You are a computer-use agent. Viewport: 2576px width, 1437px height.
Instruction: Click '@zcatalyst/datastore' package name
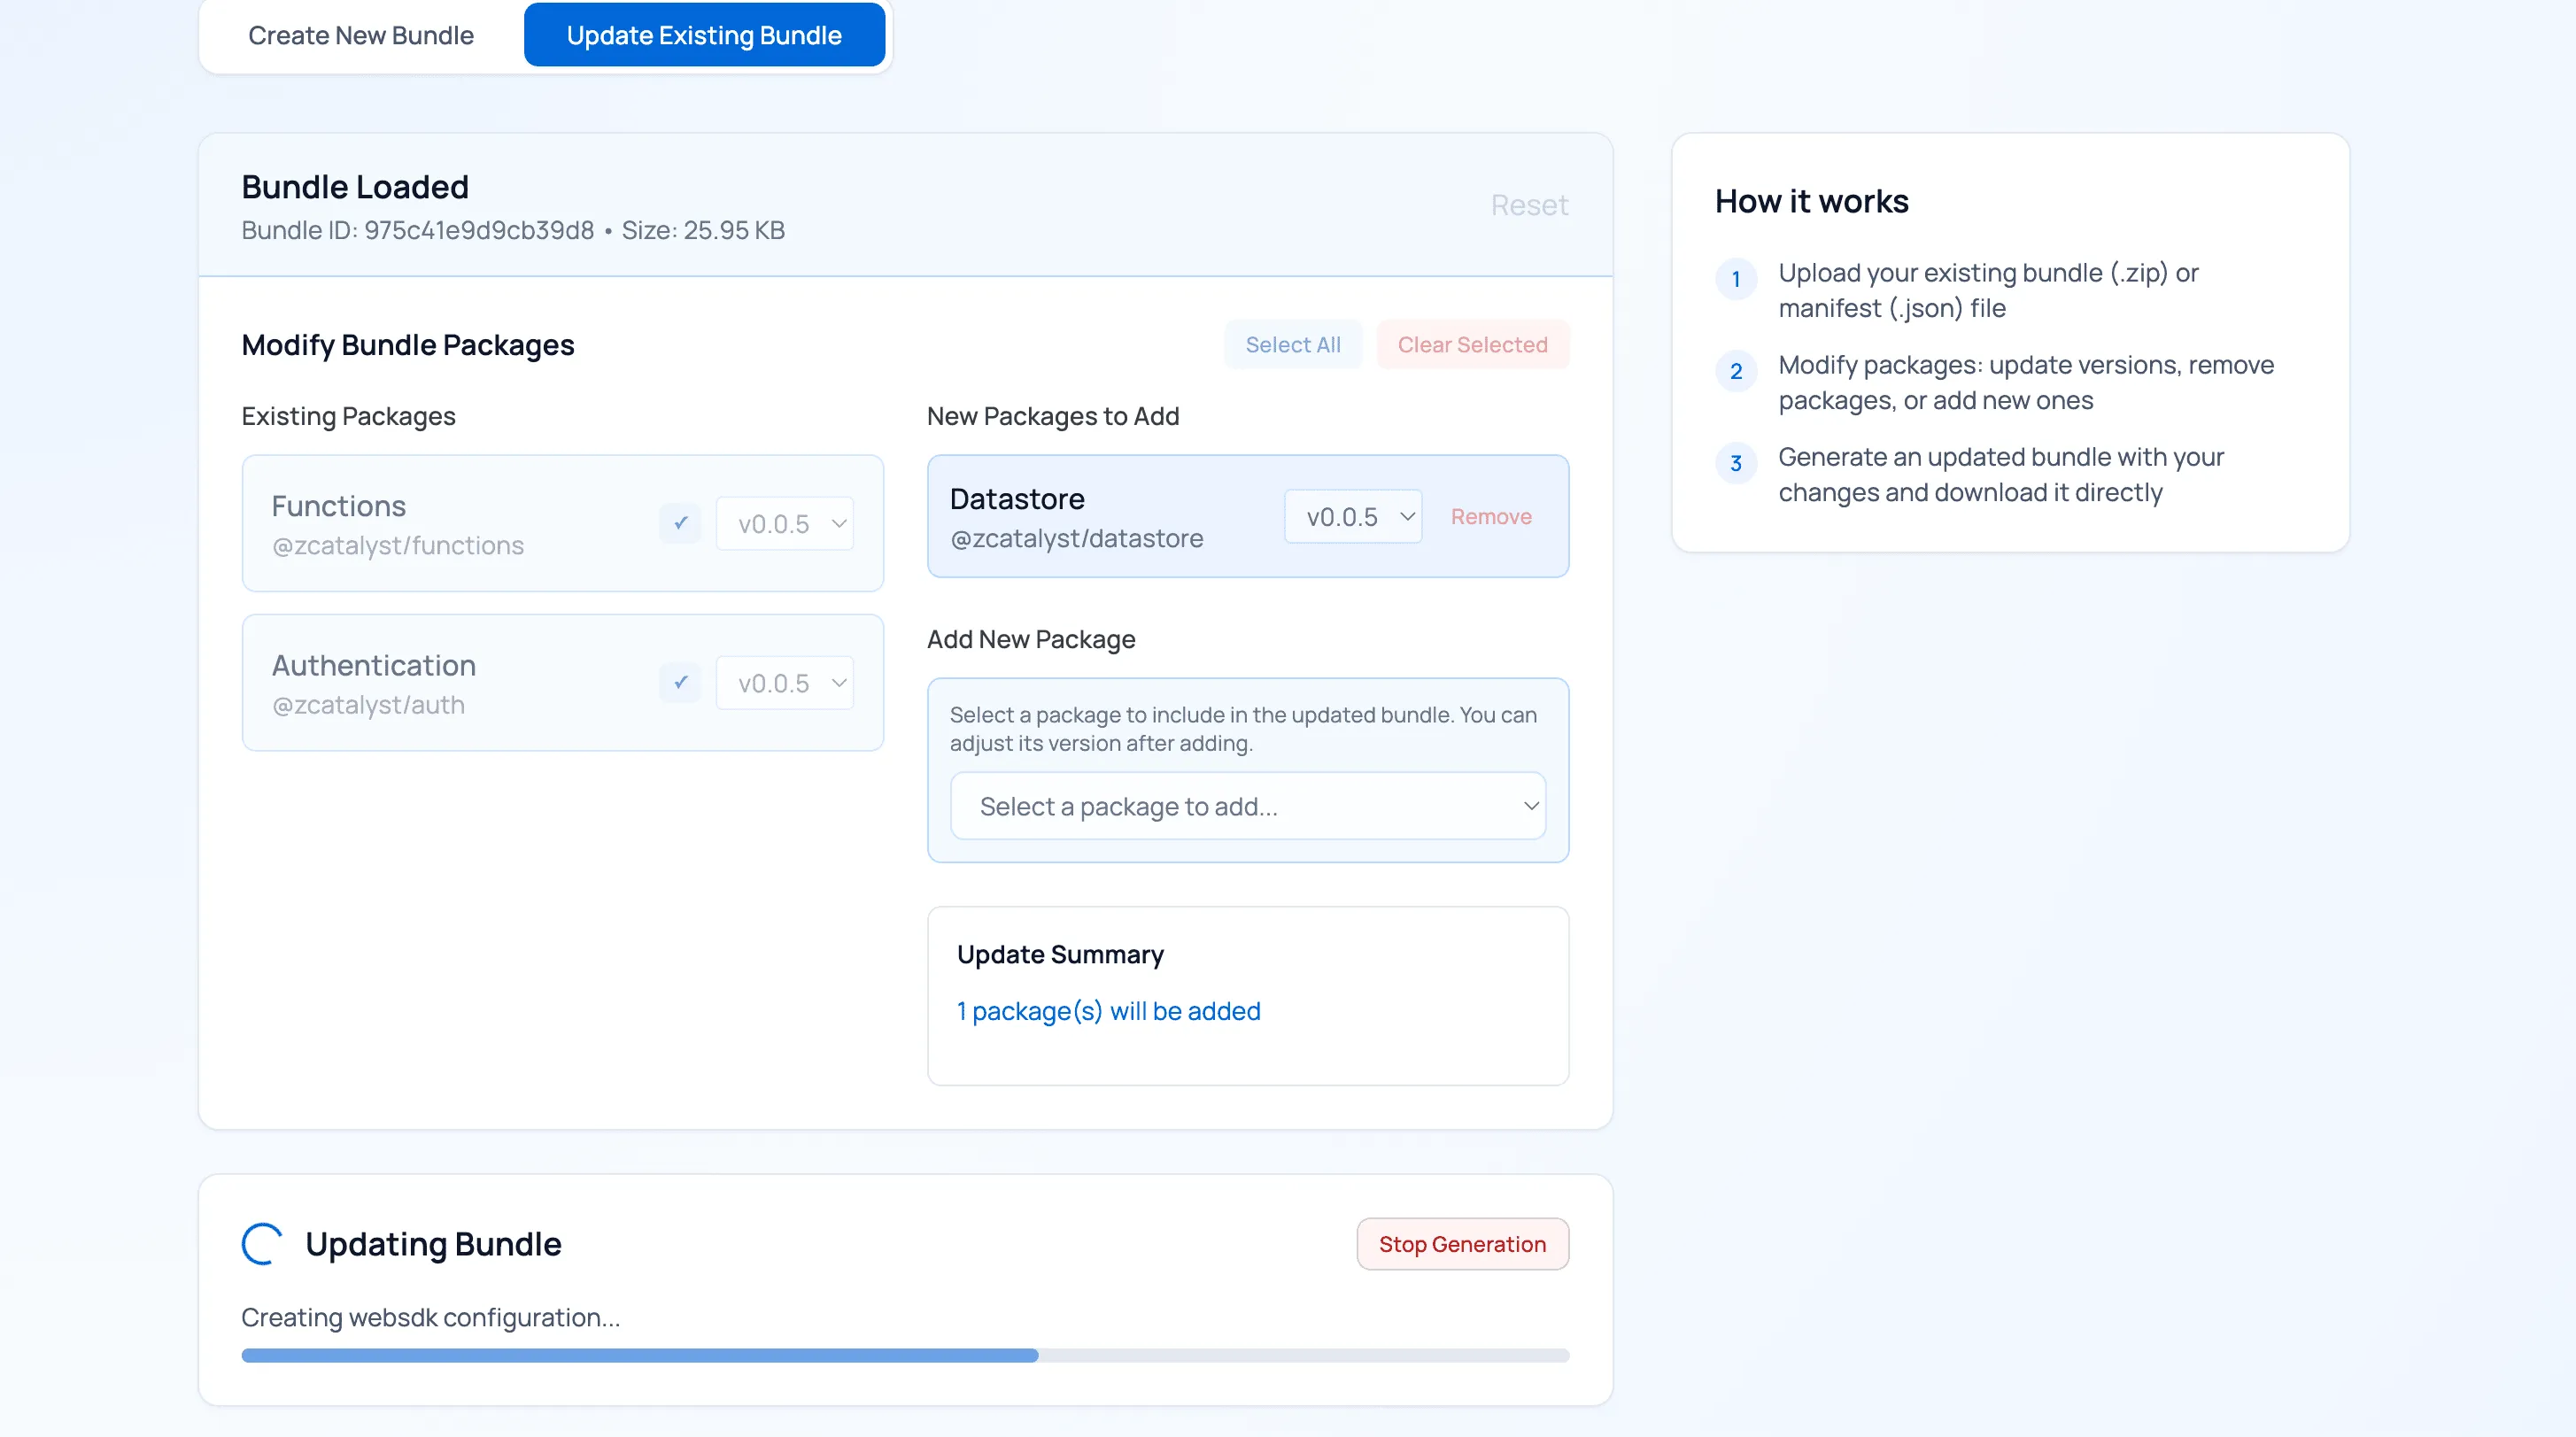point(1076,538)
